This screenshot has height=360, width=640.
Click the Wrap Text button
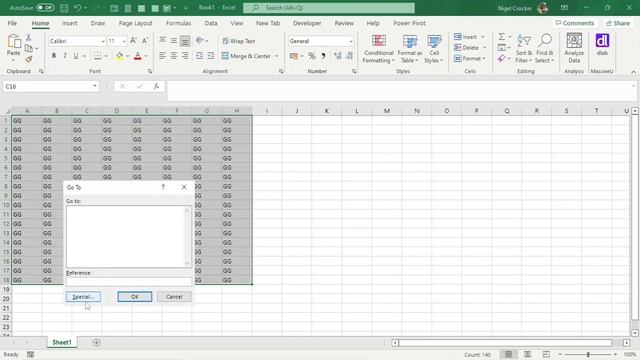pyautogui.click(x=239, y=41)
